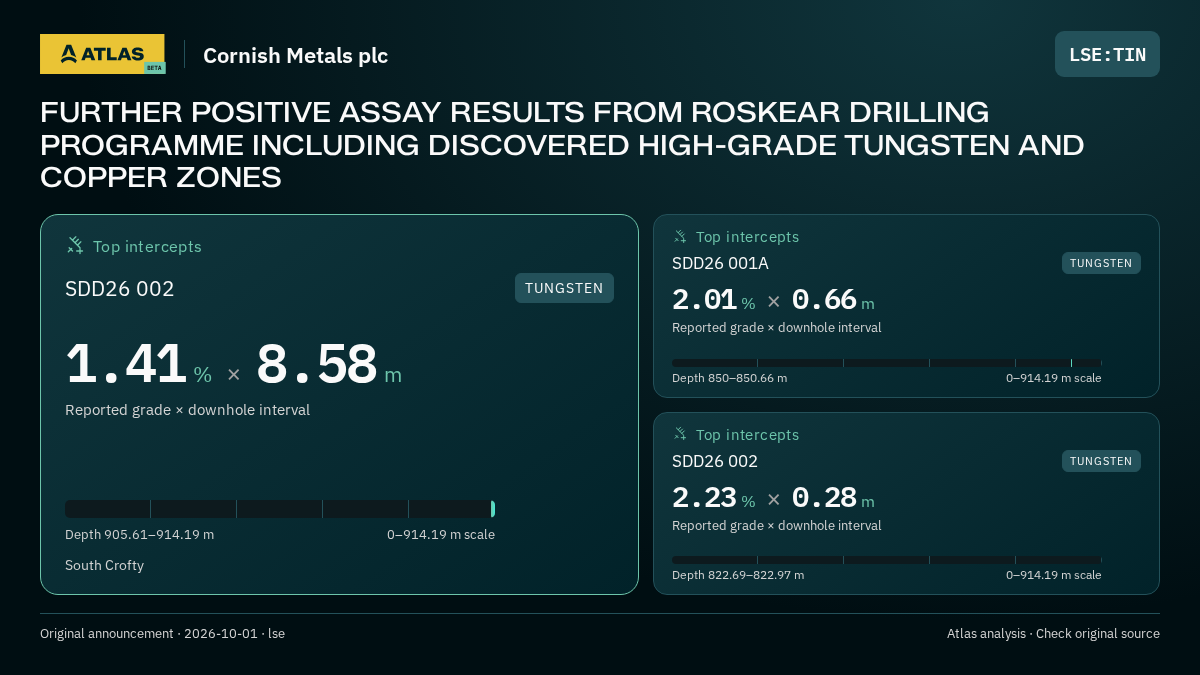Click the 2.23 % grade value
This screenshot has width=1200, height=675.
click(713, 498)
